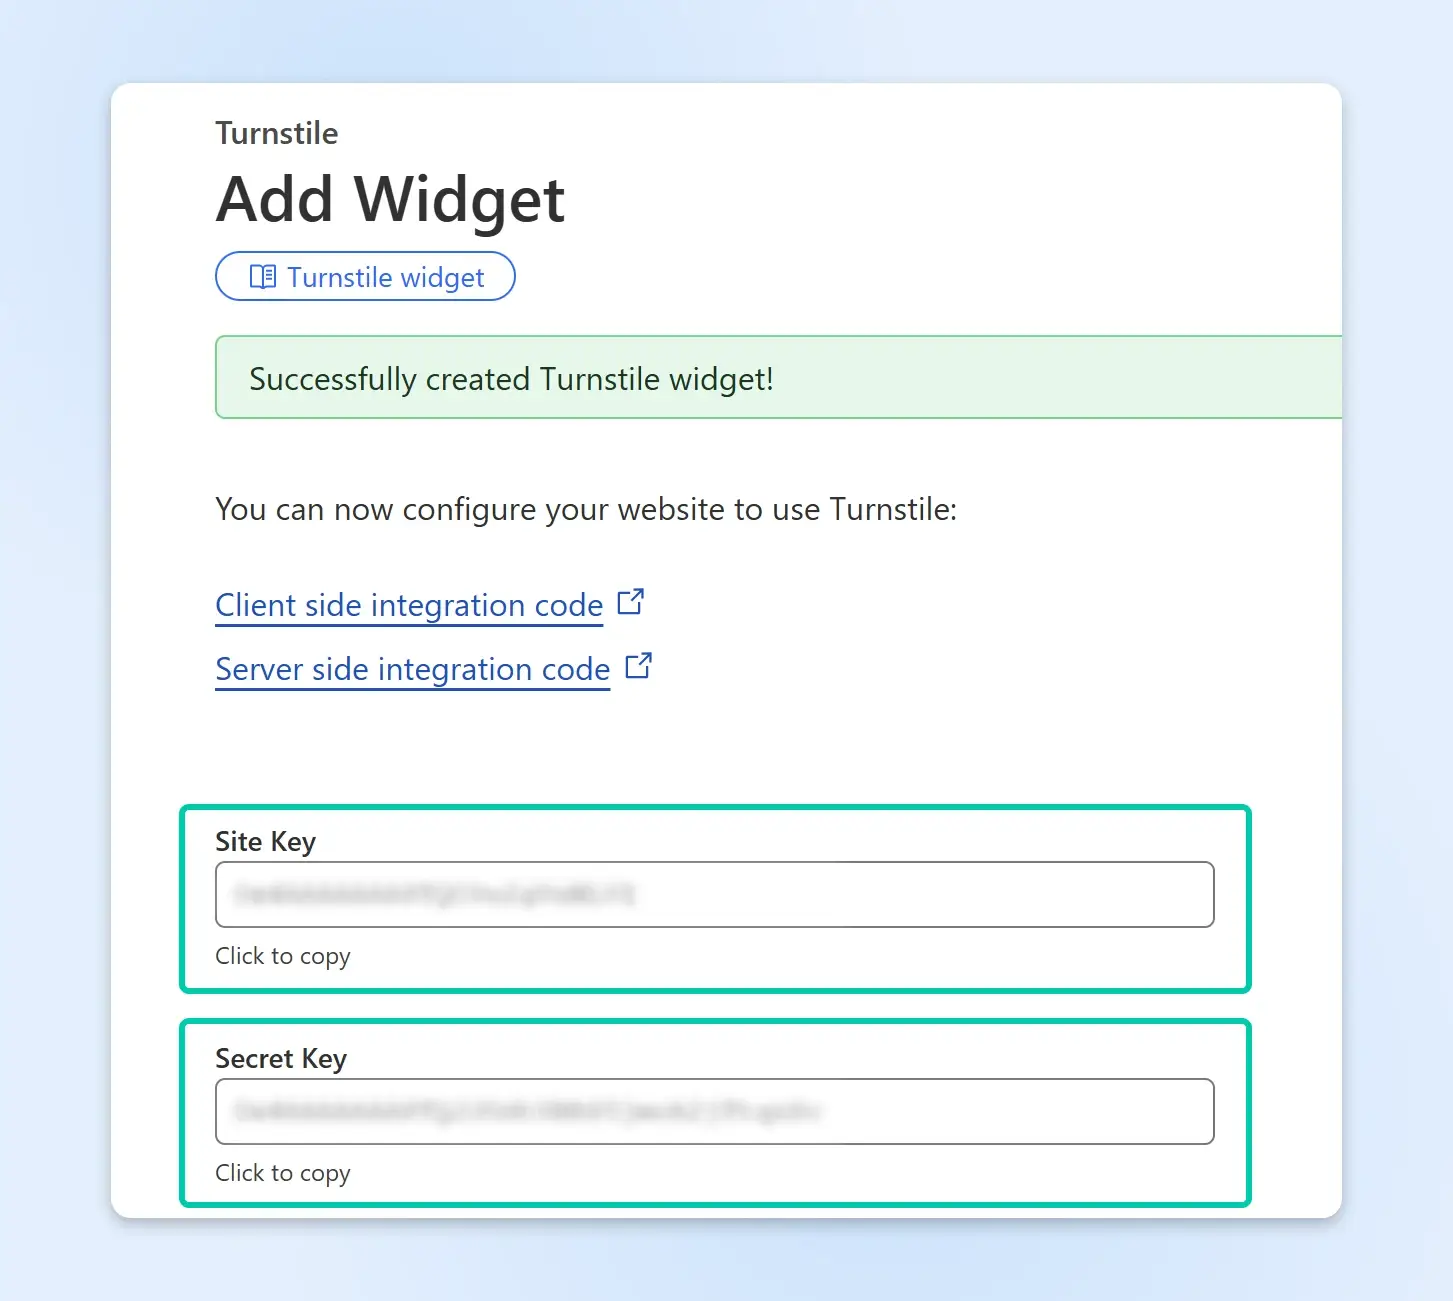The image size is (1453, 1301).
Task: Click the book icon in Turnstile widget button
Action: (x=262, y=277)
